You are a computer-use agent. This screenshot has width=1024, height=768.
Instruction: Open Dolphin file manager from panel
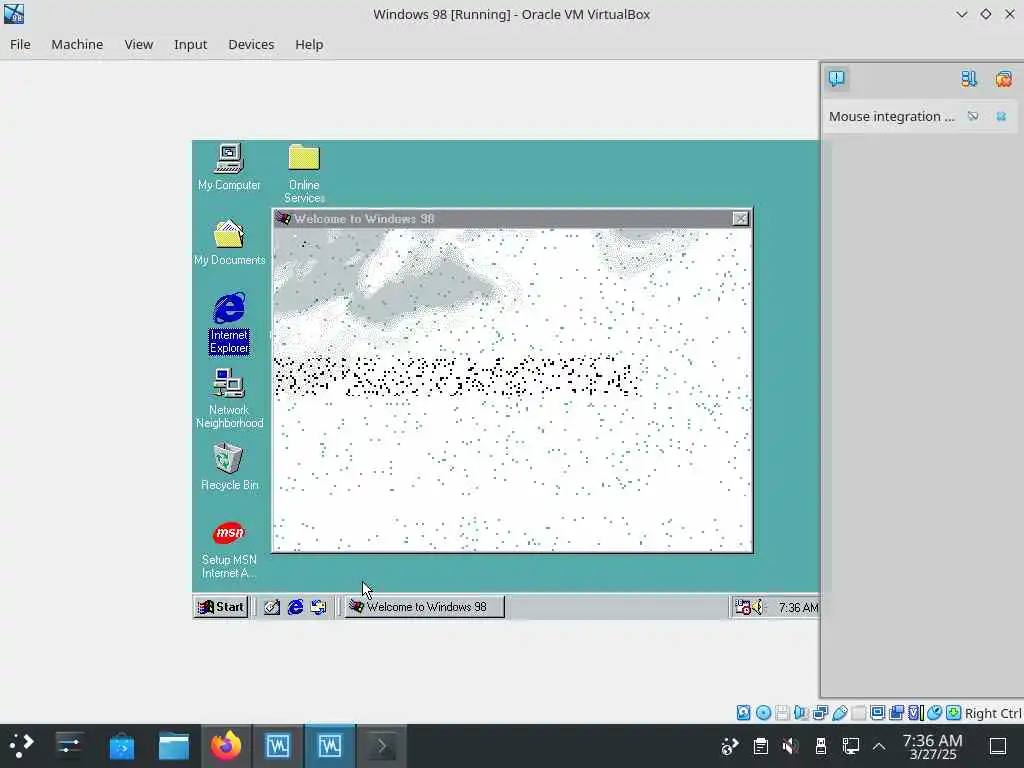coord(174,746)
